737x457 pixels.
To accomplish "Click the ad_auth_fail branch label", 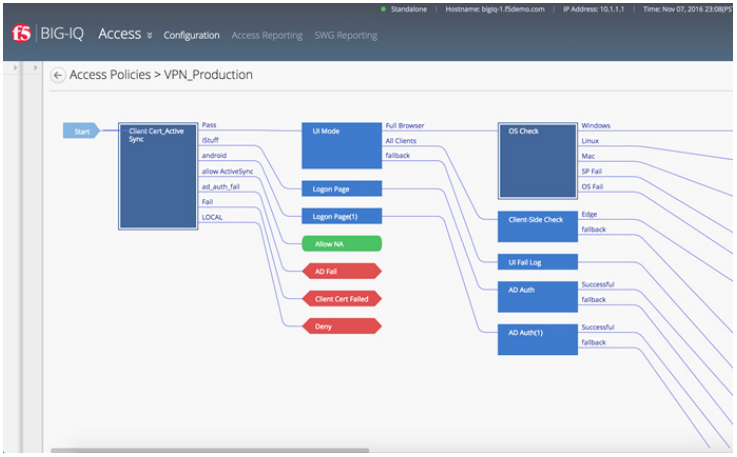I will click(x=220, y=187).
